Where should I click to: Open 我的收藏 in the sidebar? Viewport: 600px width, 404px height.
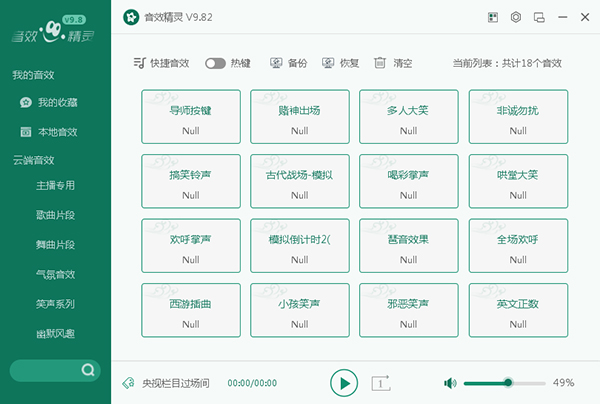pos(57,102)
